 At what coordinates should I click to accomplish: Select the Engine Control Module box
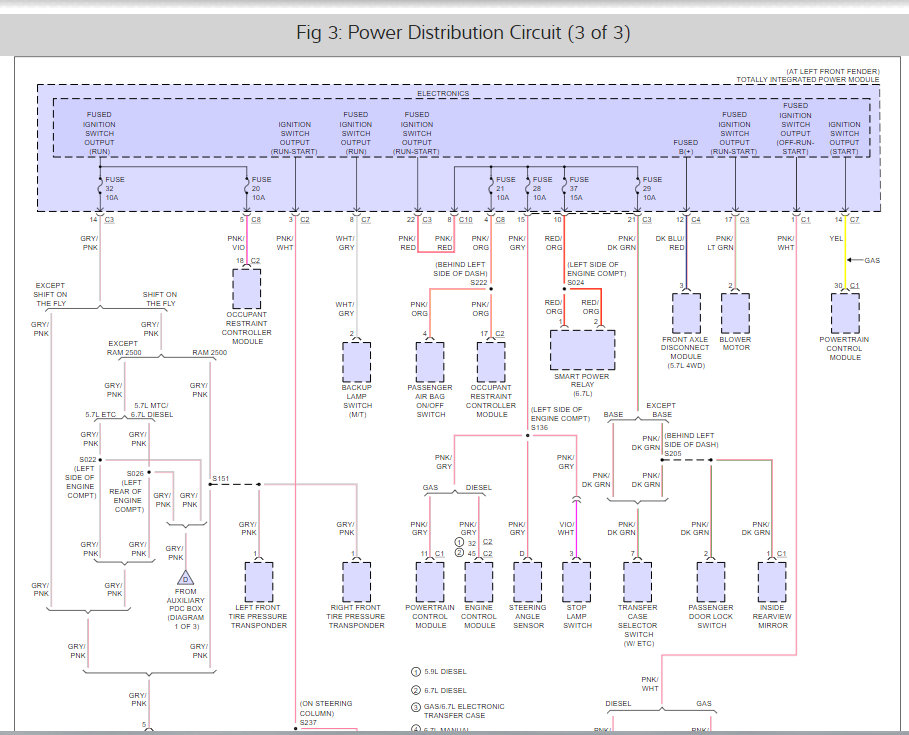click(479, 582)
